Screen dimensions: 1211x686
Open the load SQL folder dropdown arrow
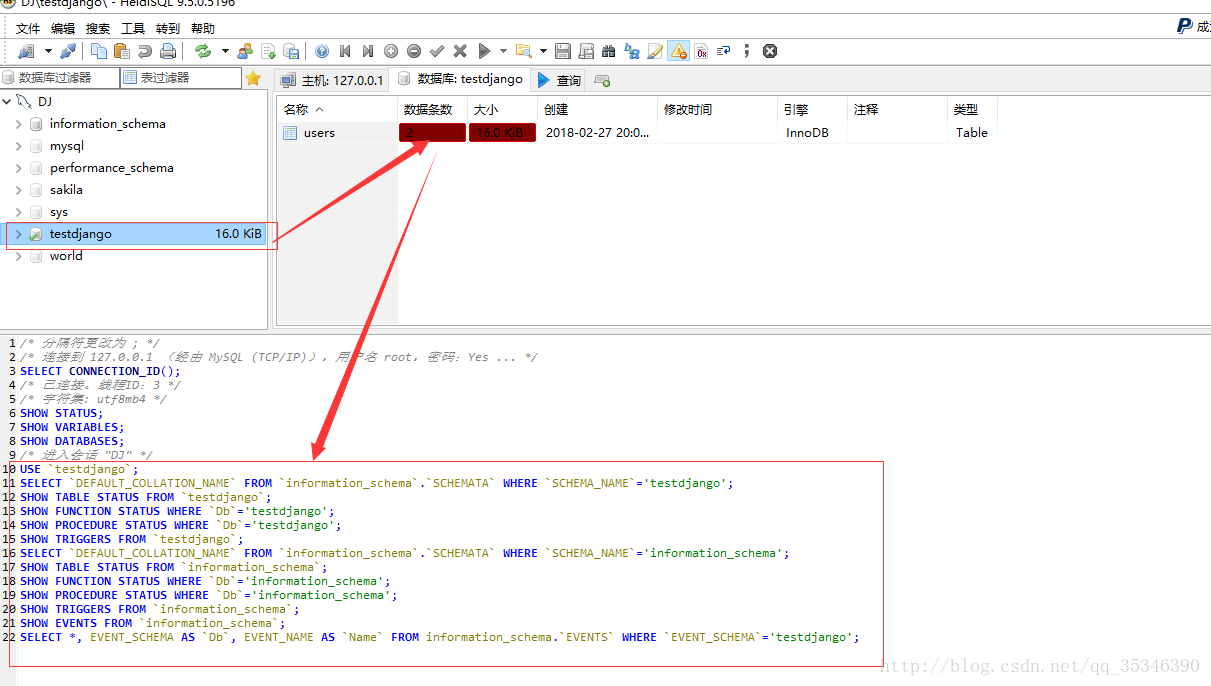[543, 51]
